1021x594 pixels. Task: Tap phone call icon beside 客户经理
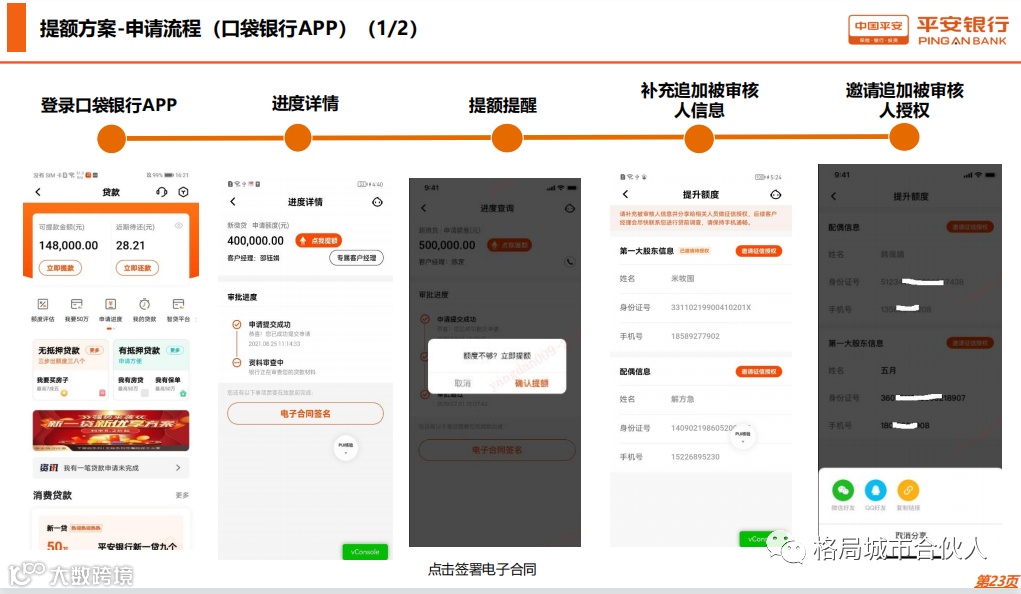570,262
